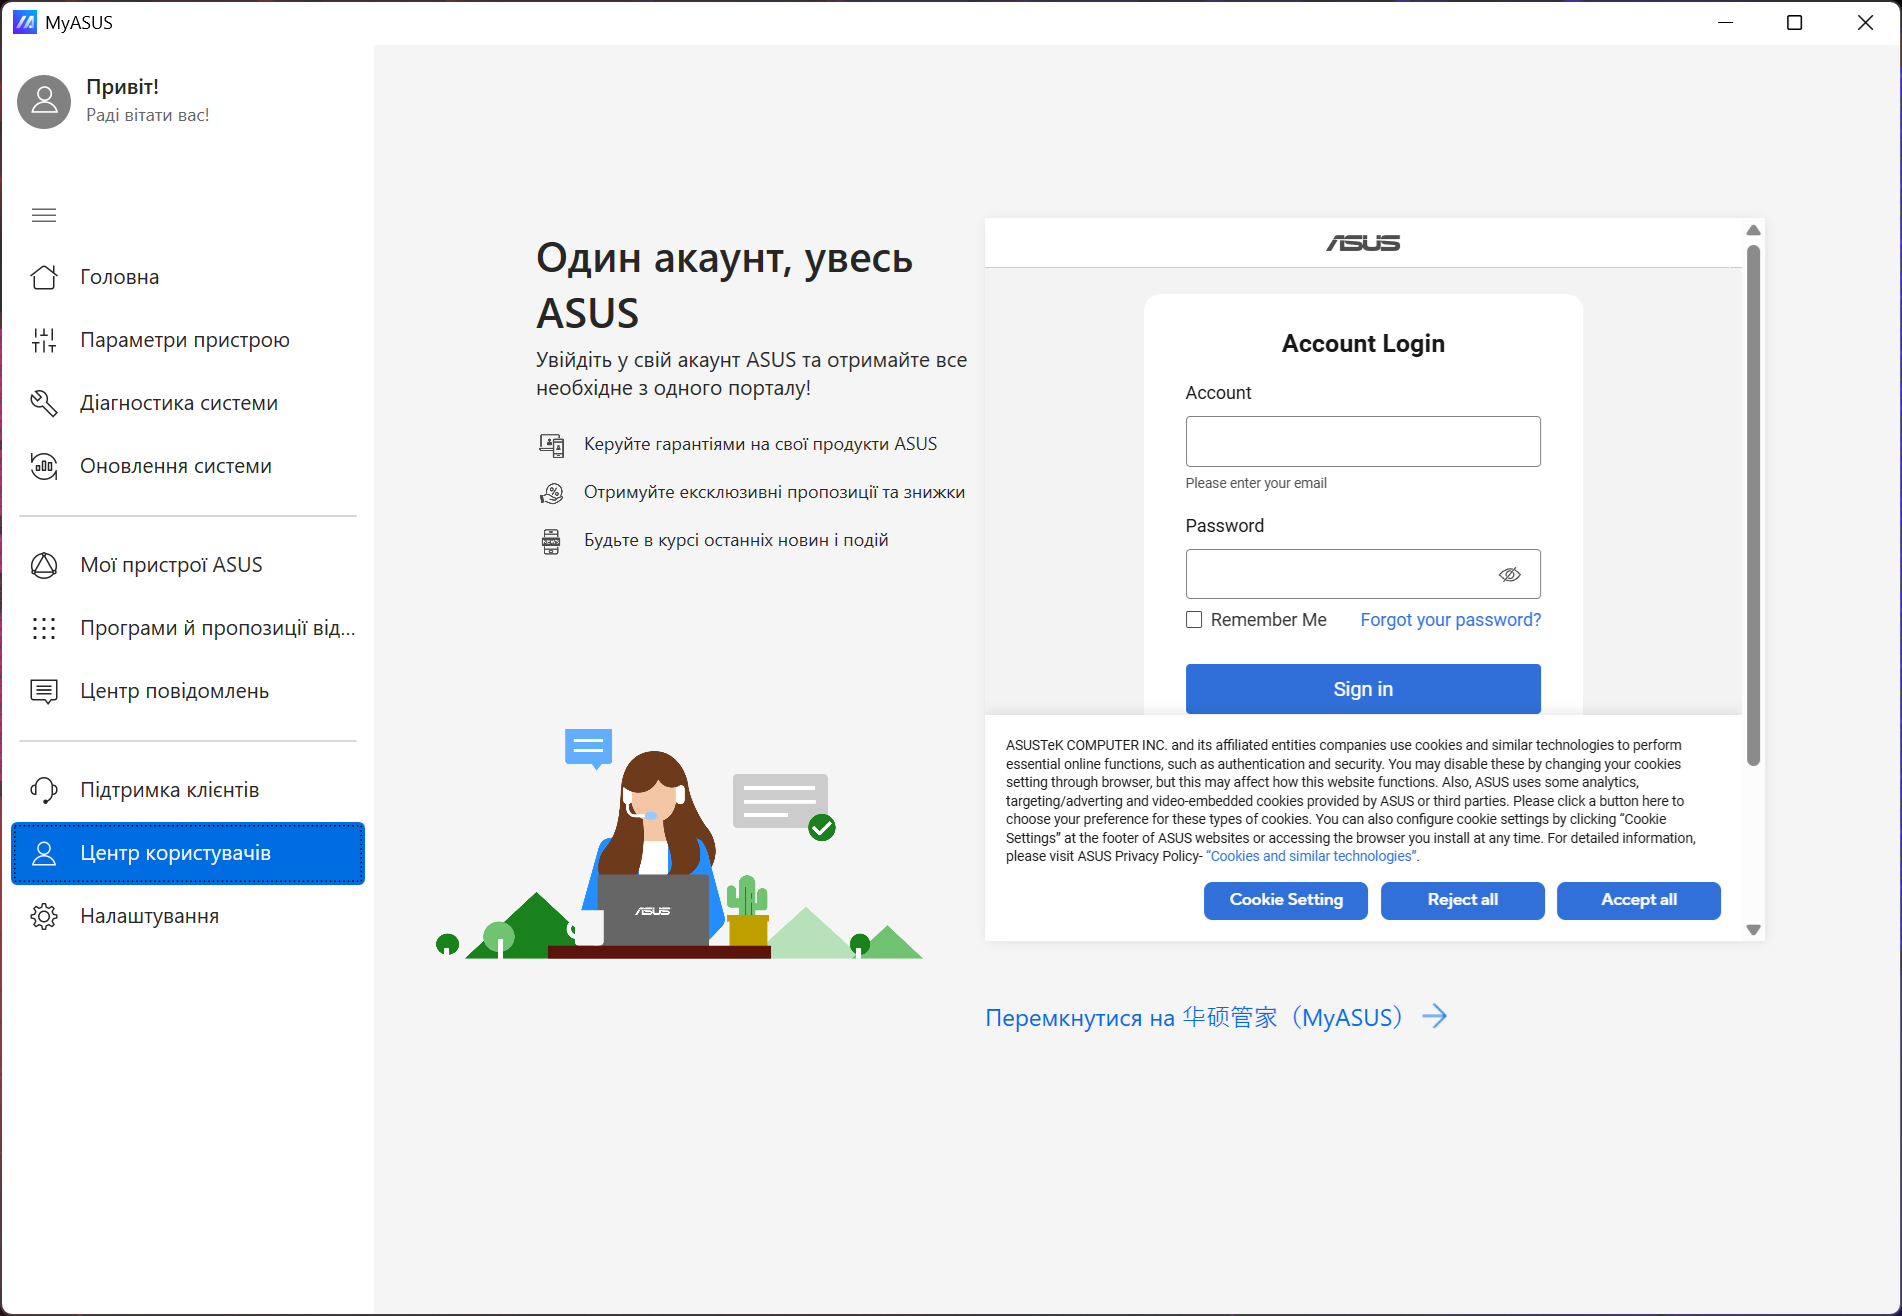Click the scrollbar down arrow
1902x1316 pixels.
tap(1753, 929)
